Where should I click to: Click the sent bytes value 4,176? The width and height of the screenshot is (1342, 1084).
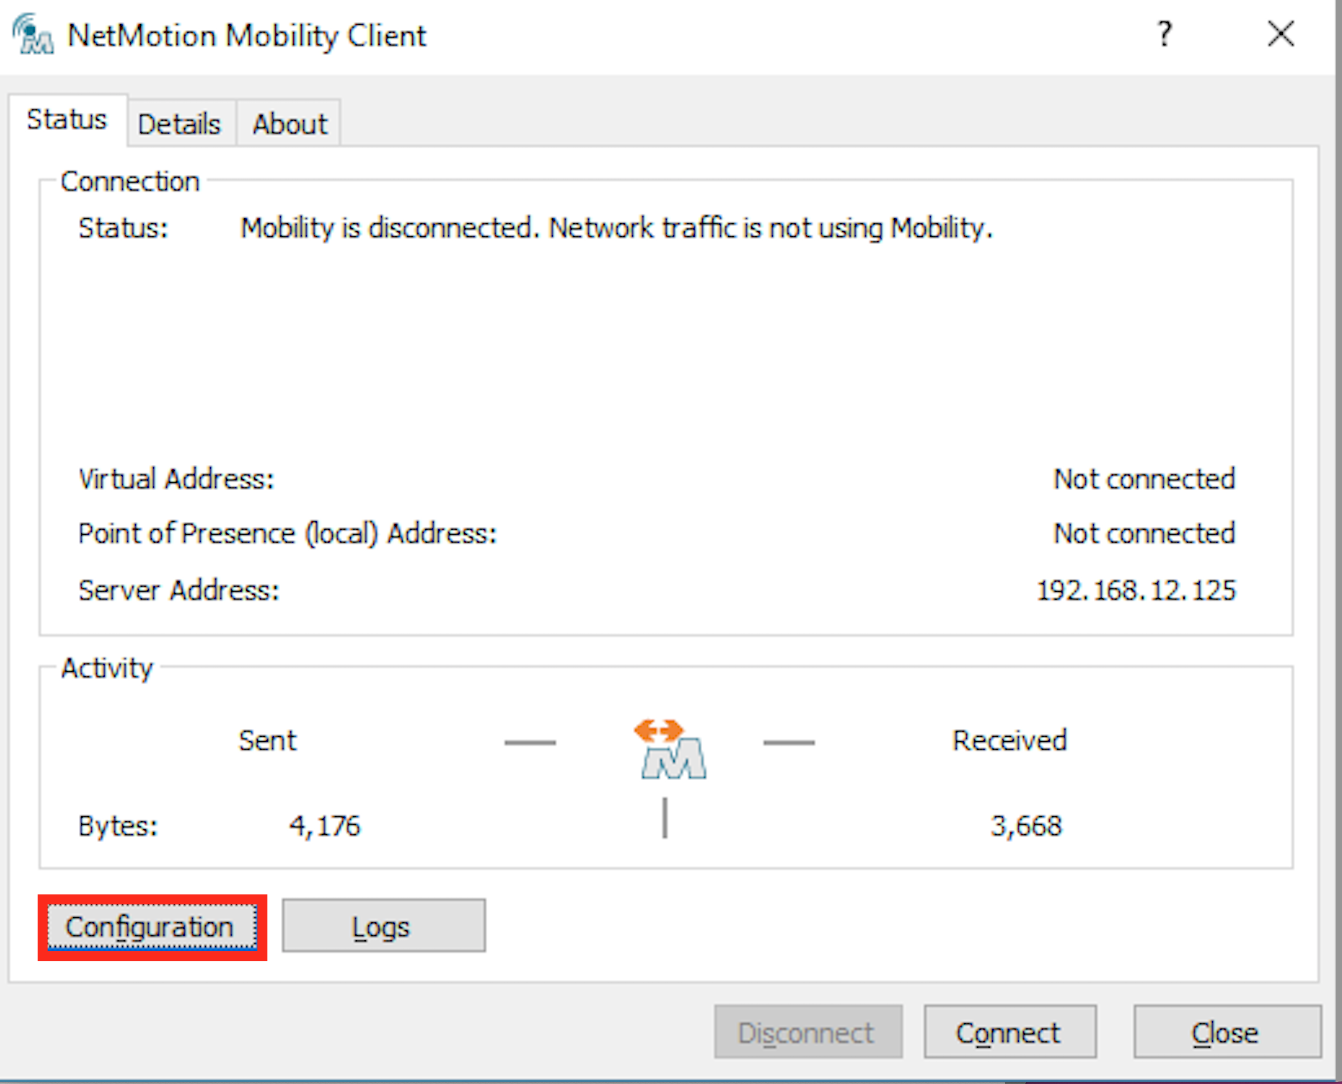coord(324,826)
